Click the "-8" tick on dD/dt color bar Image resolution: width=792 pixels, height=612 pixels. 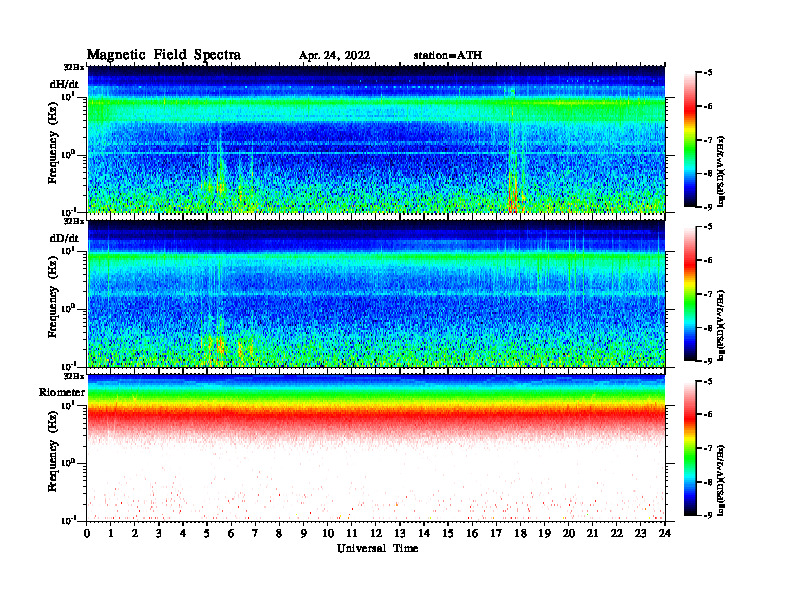[708, 328]
